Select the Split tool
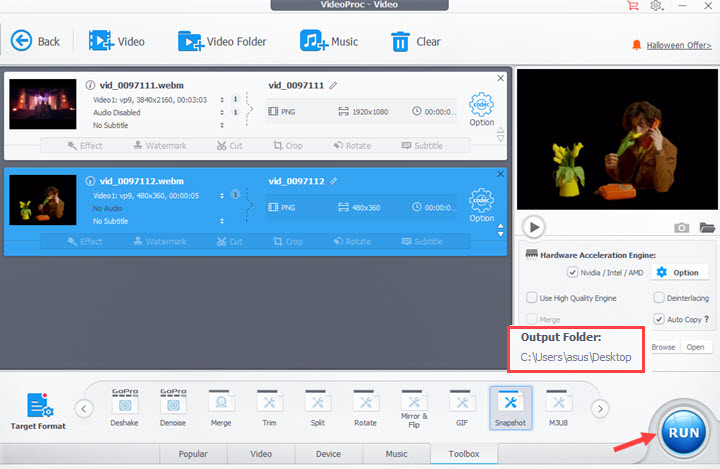This screenshot has width=720, height=469. [x=318, y=408]
